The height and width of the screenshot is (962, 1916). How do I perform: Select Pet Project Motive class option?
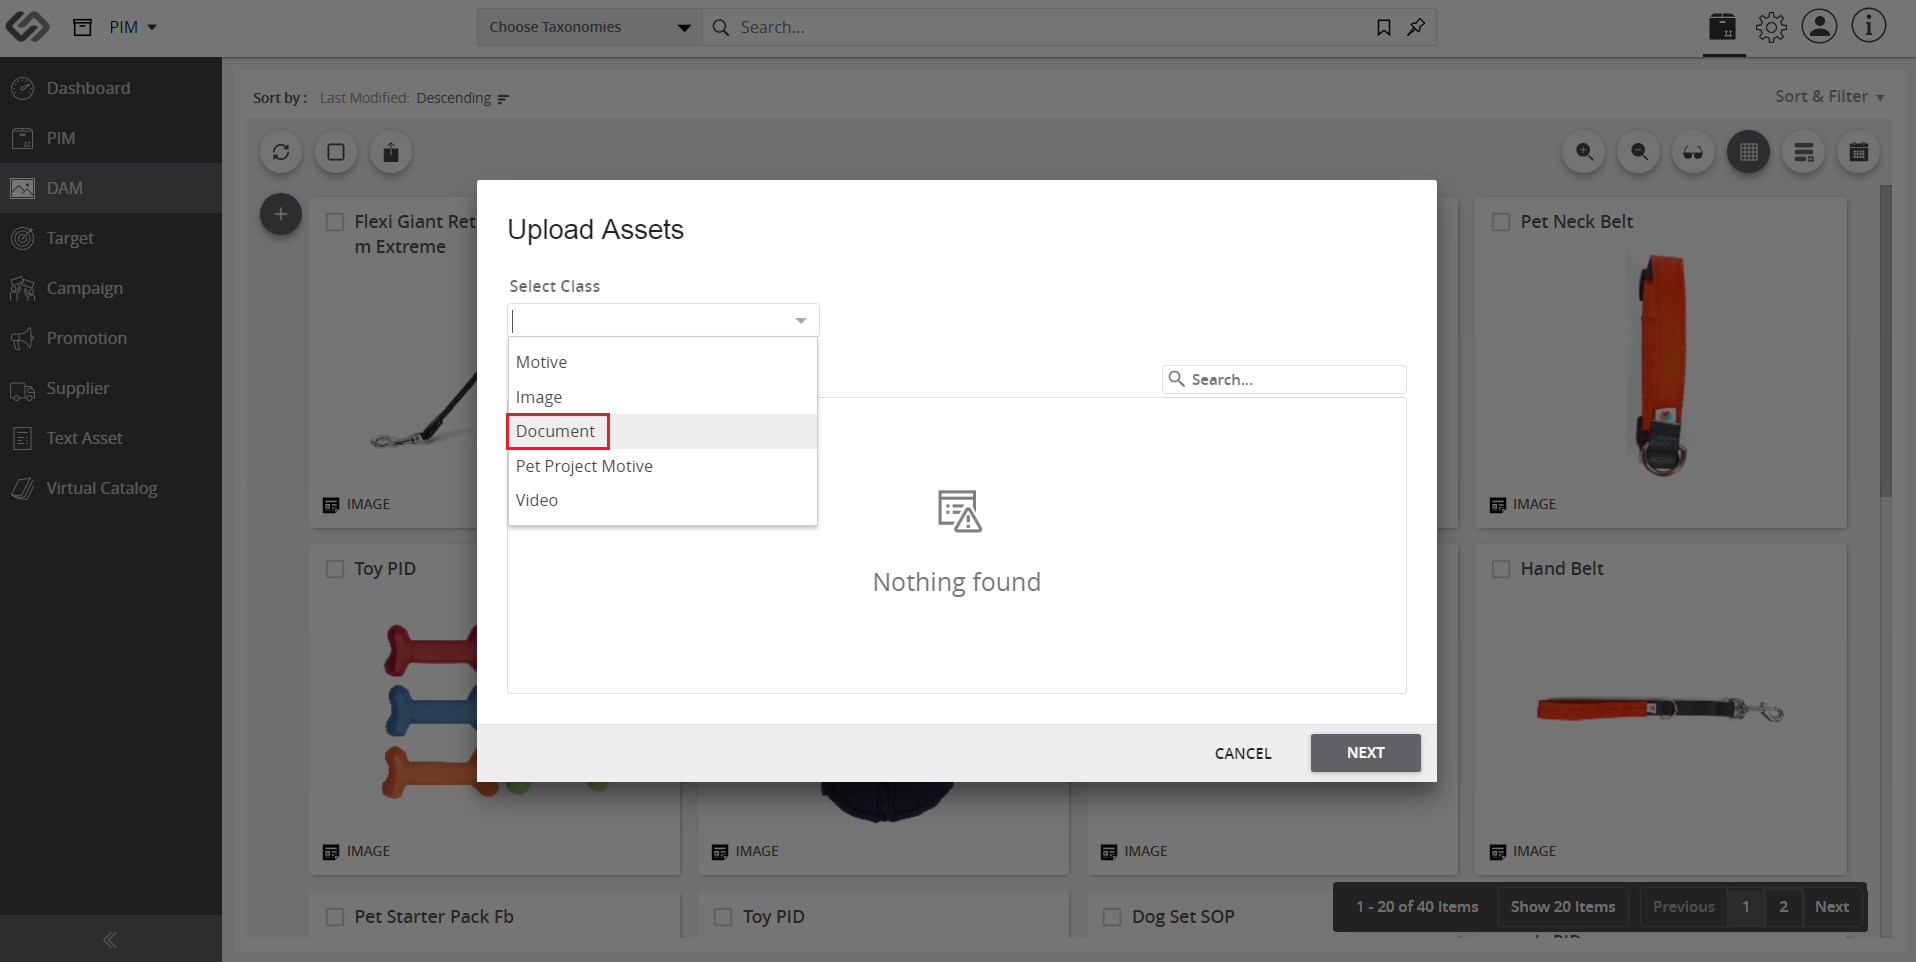(x=663, y=466)
